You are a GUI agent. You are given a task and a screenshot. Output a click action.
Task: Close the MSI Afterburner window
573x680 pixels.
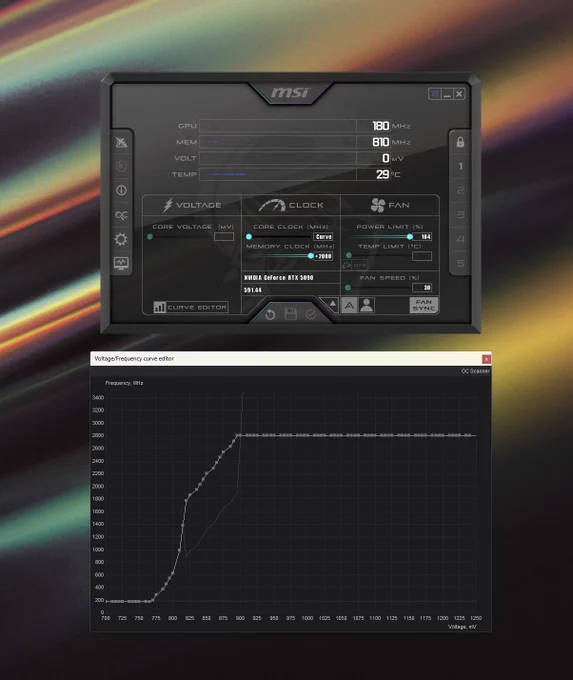click(x=459, y=94)
